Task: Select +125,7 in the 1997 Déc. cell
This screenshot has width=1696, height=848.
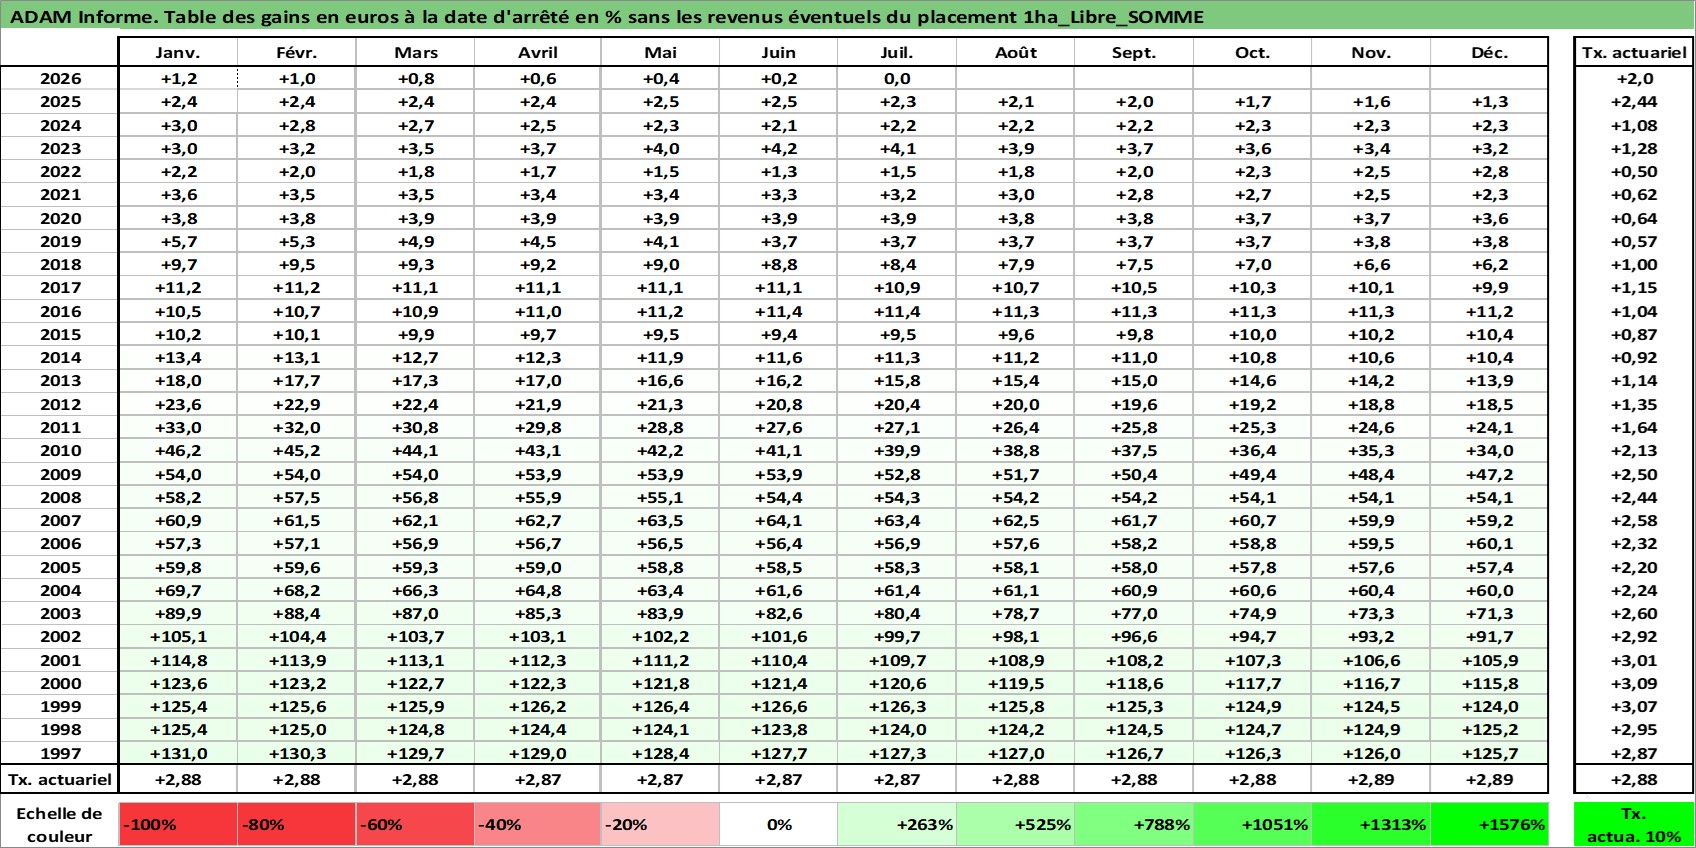Action: [1490, 753]
